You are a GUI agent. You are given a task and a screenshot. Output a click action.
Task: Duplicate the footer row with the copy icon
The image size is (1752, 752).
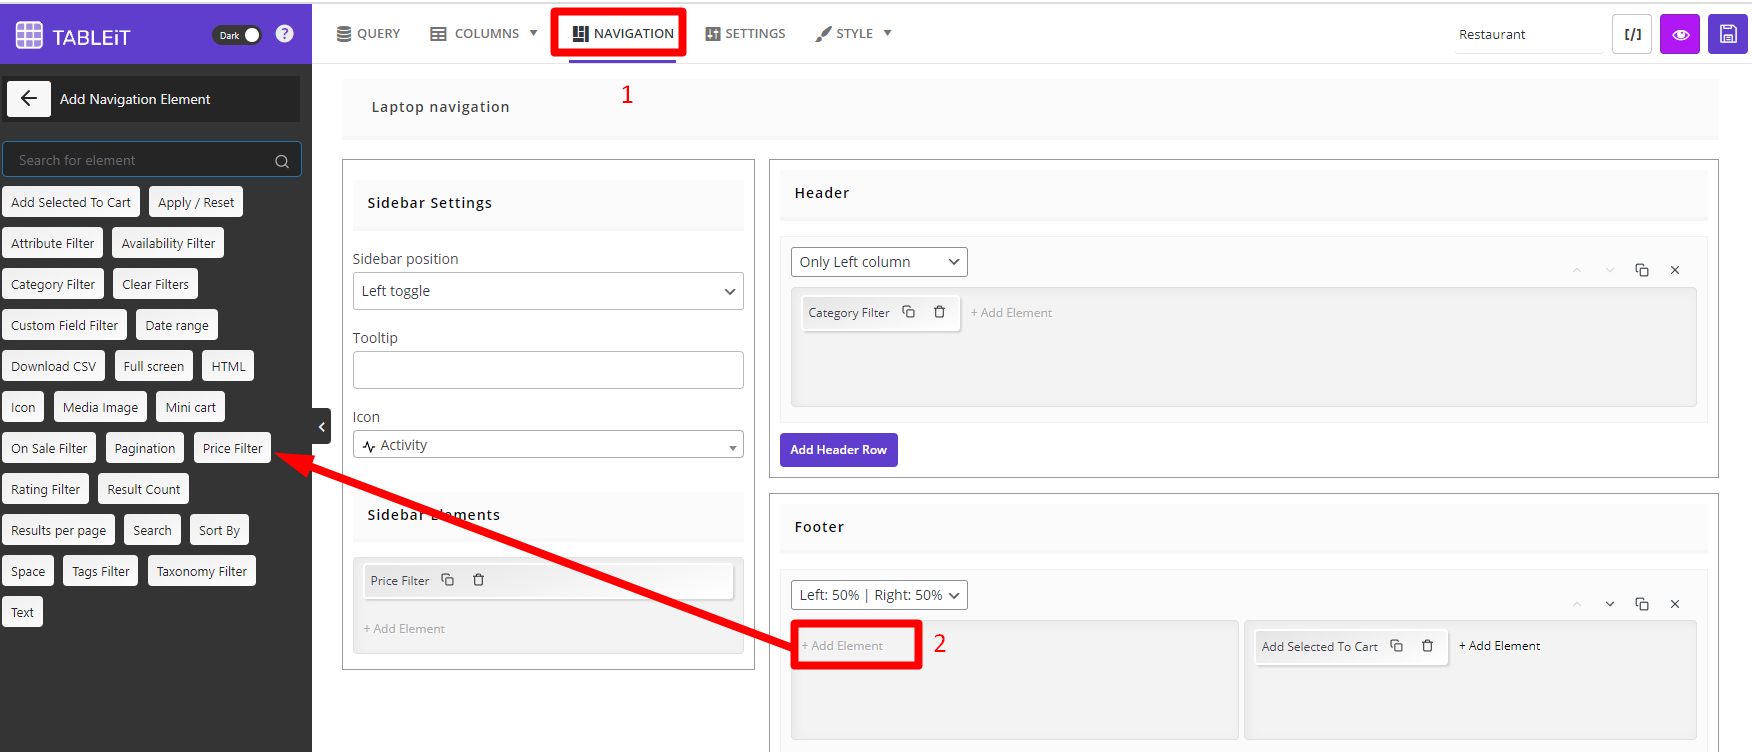[x=1642, y=604]
